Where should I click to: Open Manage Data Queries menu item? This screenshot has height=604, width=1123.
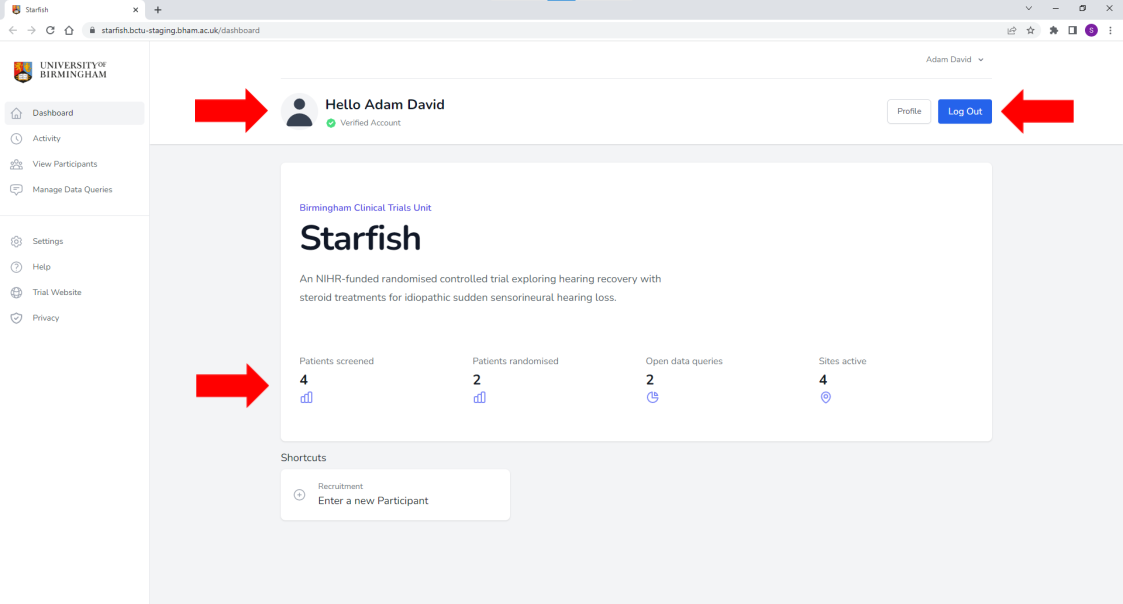coord(72,190)
